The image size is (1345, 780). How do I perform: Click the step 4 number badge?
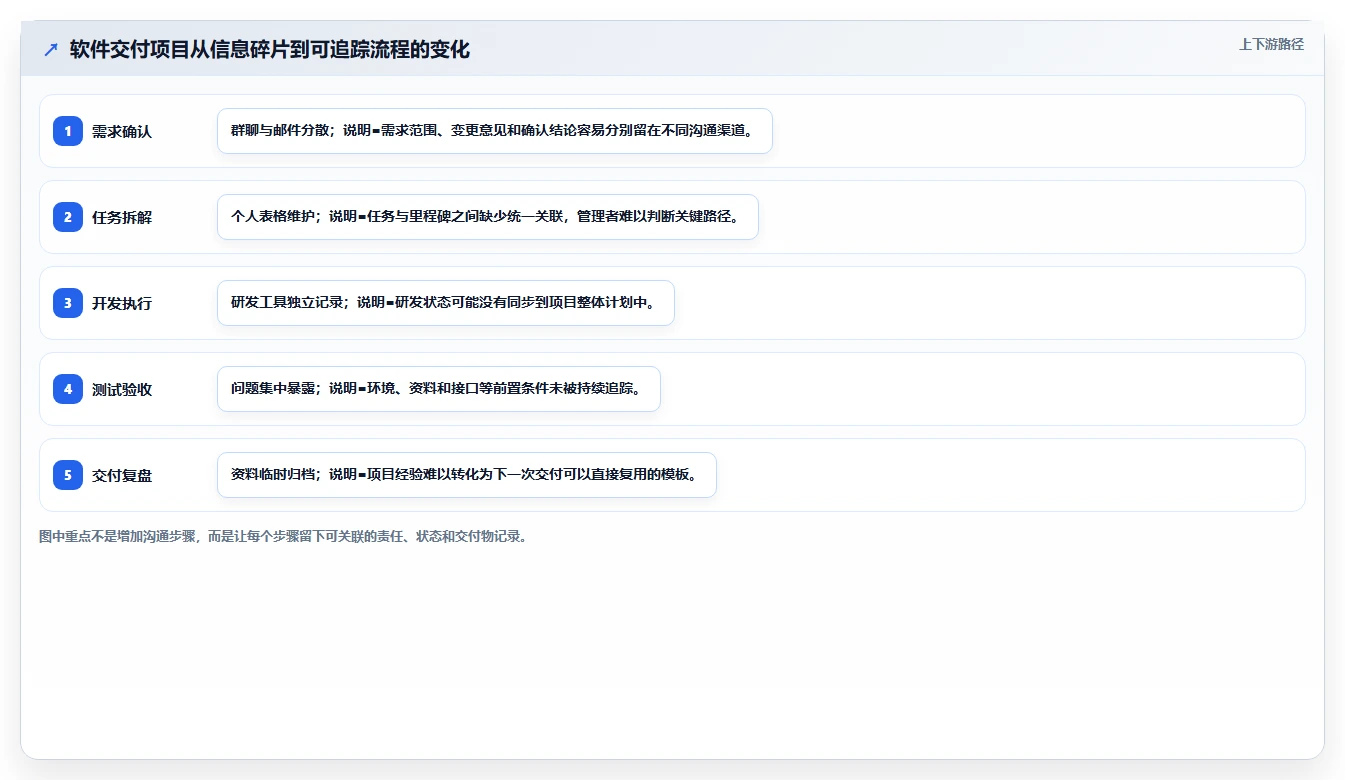(68, 389)
